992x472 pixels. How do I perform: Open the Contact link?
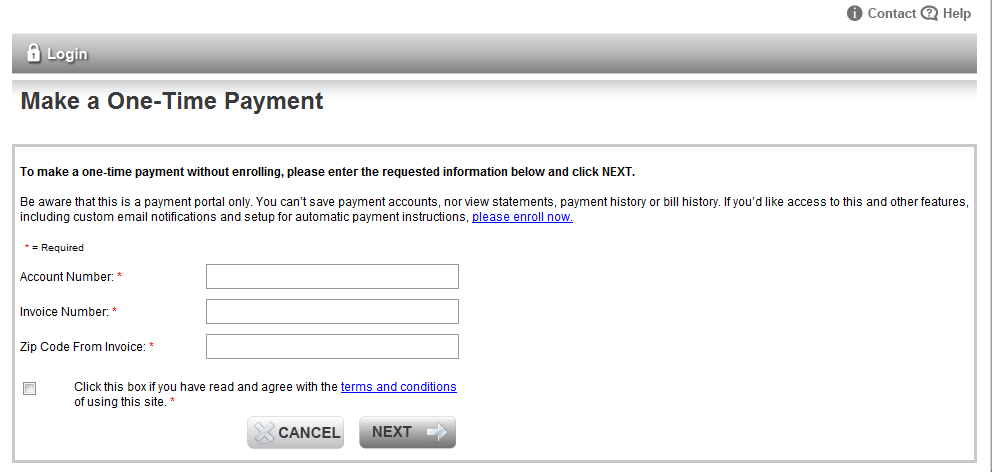pyautogui.click(x=891, y=13)
